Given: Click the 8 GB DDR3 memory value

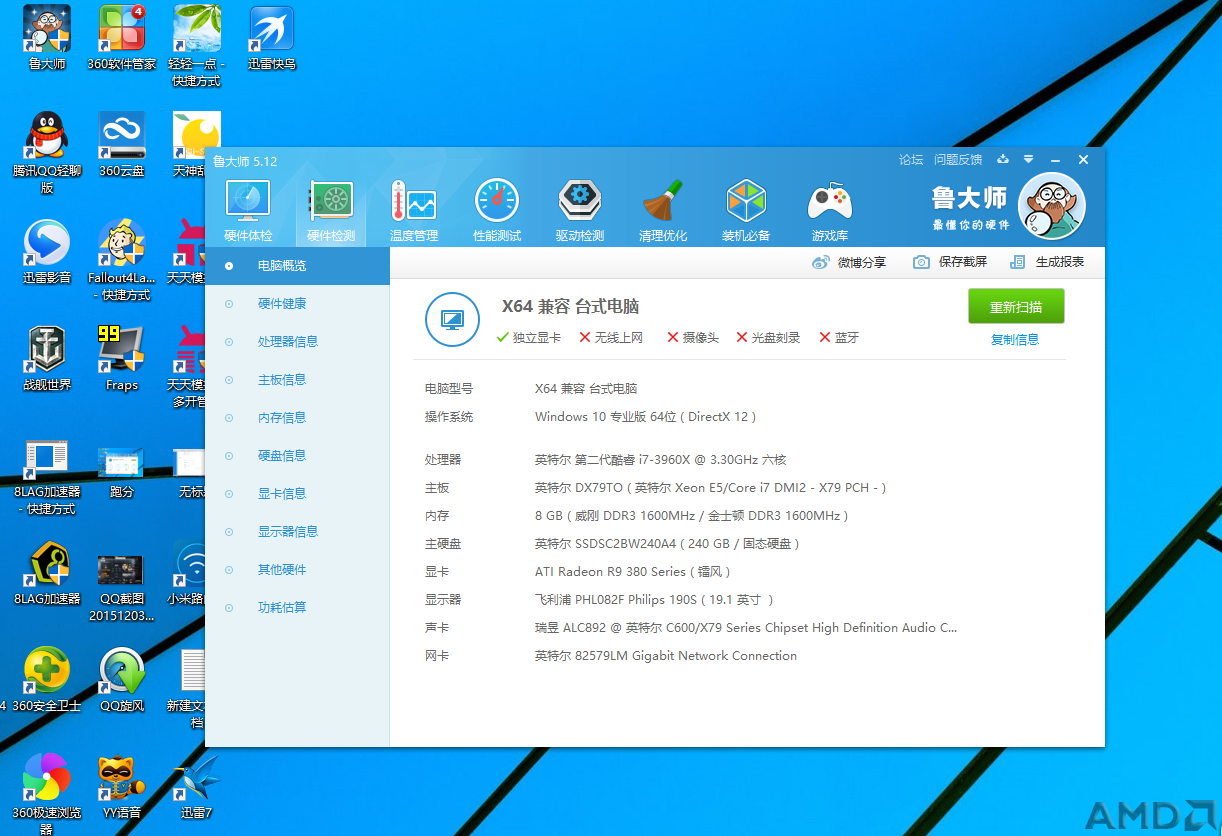Looking at the screenshot, I should pyautogui.click(x=692, y=516).
